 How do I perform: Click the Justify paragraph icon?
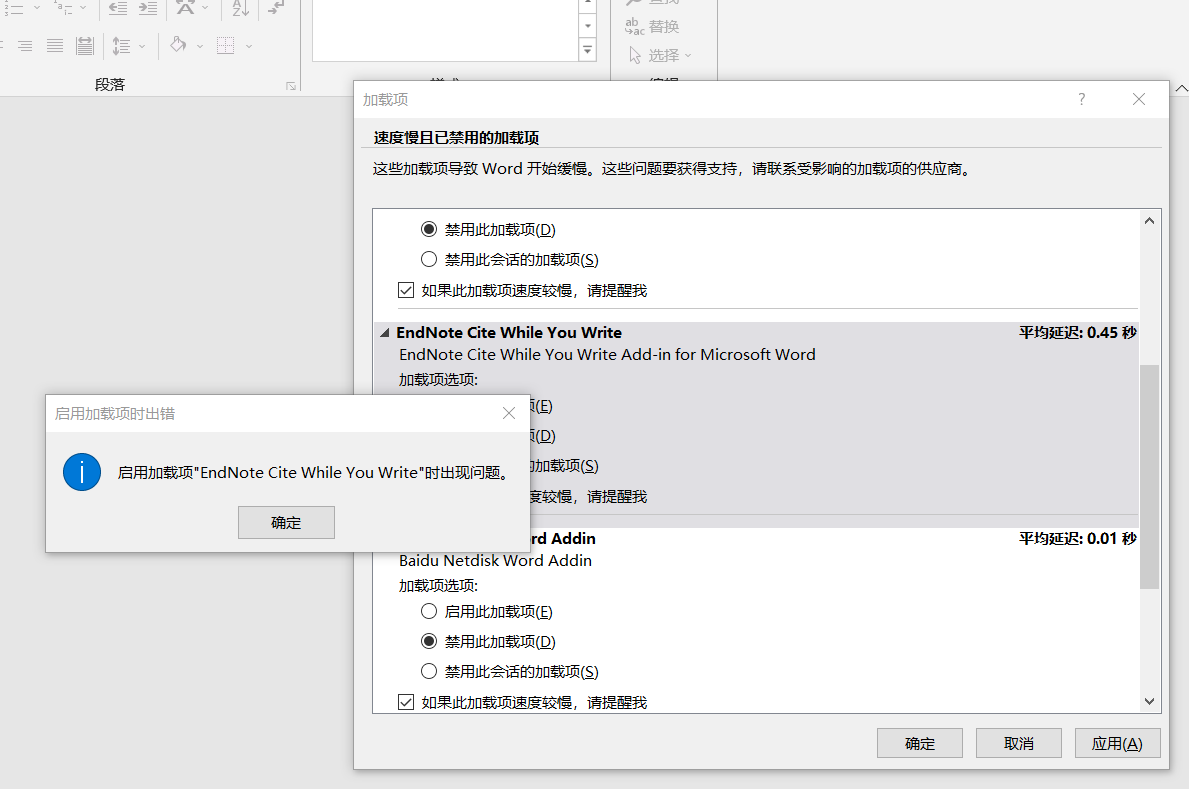(x=55, y=46)
